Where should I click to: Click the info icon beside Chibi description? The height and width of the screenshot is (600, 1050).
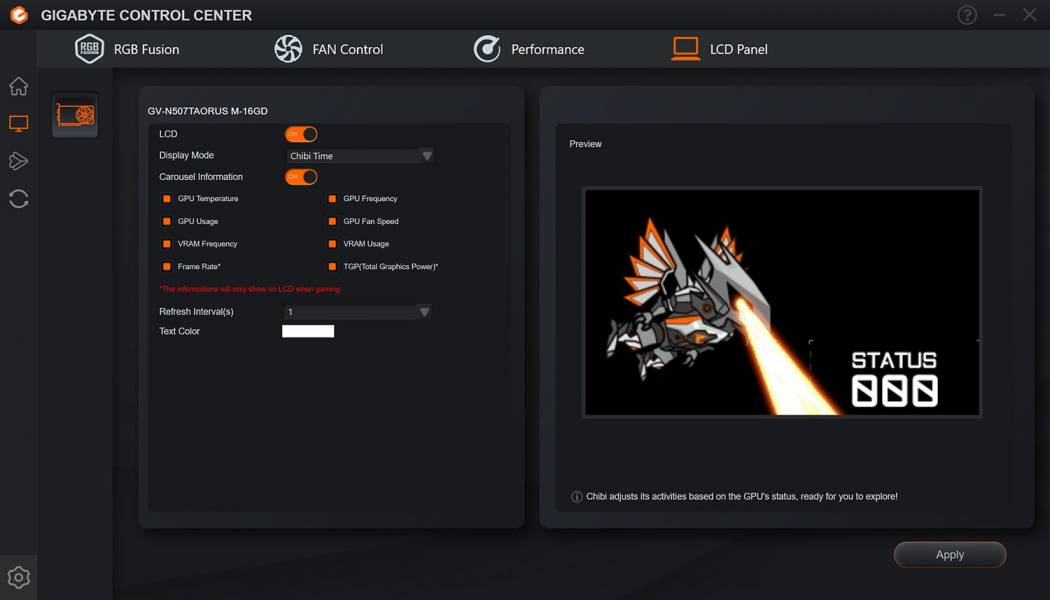(x=577, y=497)
